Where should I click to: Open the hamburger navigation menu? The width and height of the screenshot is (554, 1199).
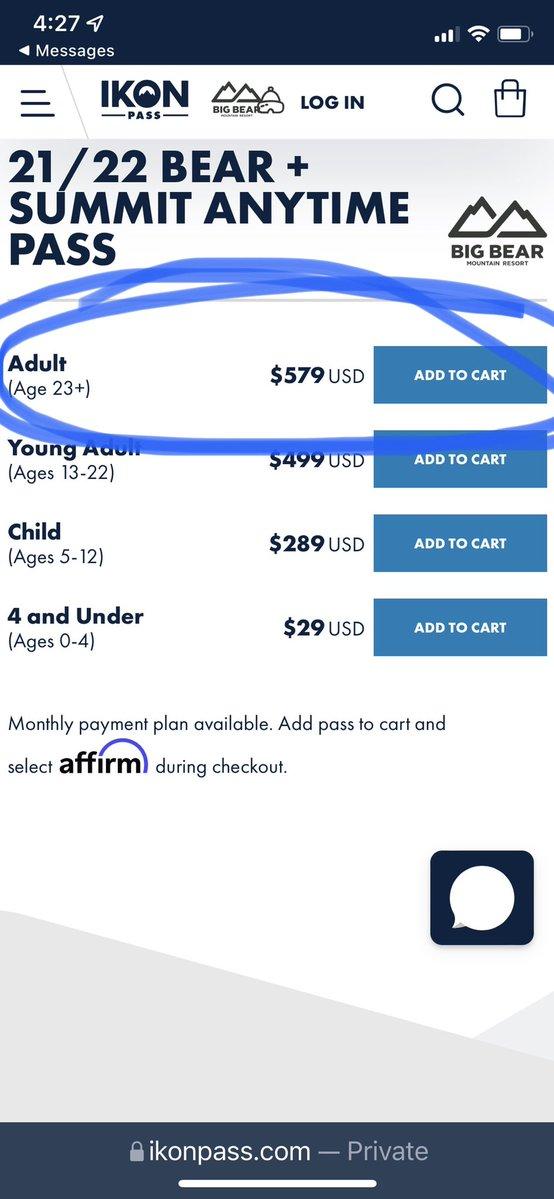tap(37, 102)
